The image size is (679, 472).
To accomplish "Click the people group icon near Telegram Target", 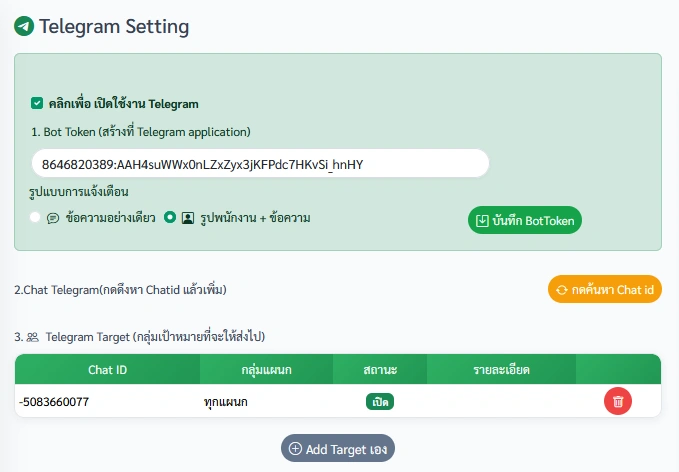I will pos(32,337).
